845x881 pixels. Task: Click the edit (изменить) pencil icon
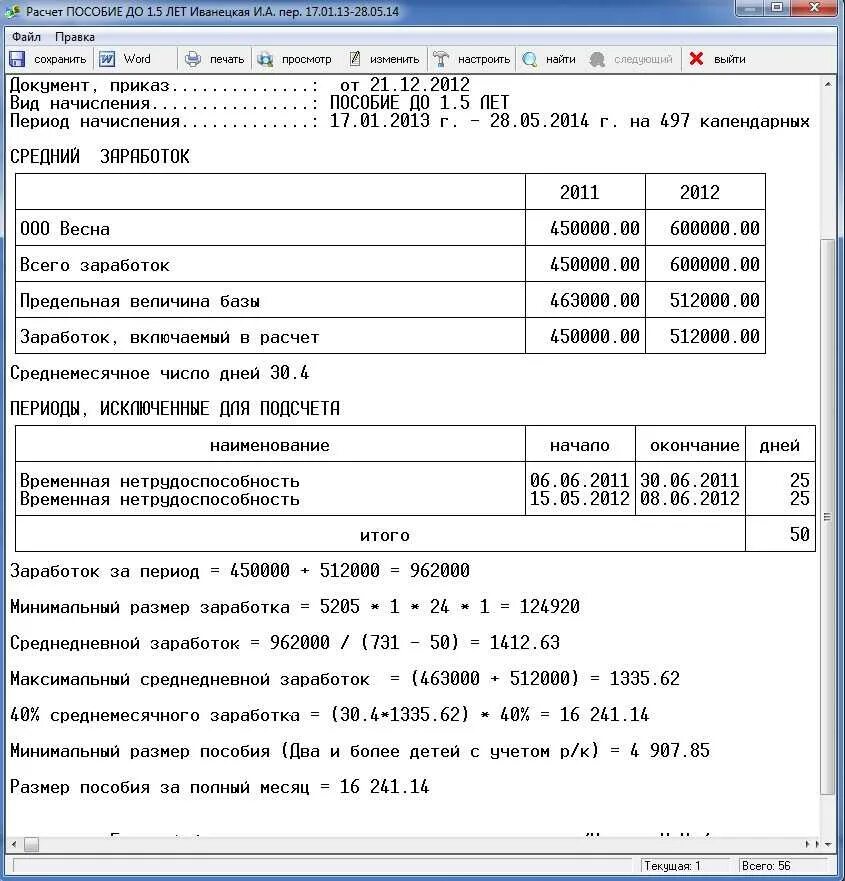pos(355,59)
